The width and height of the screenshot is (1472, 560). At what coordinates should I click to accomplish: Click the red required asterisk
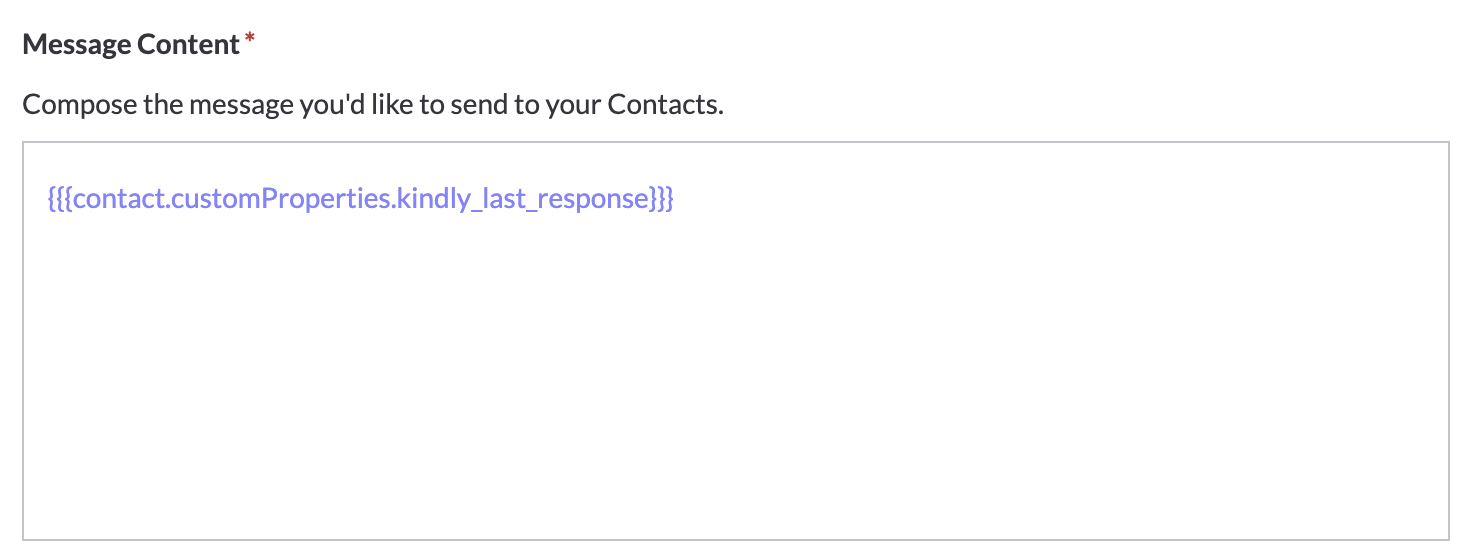pos(249,40)
